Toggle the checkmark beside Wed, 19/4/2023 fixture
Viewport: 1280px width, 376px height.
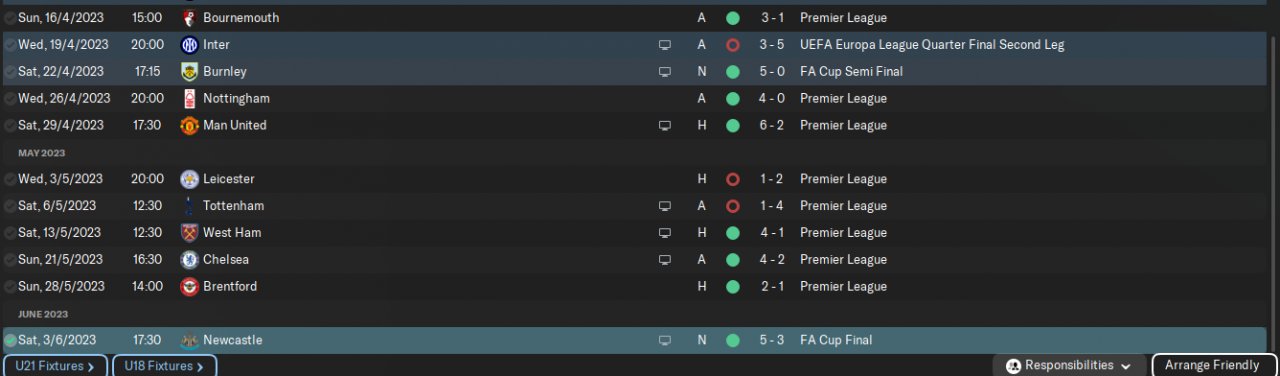click(10, 45)
